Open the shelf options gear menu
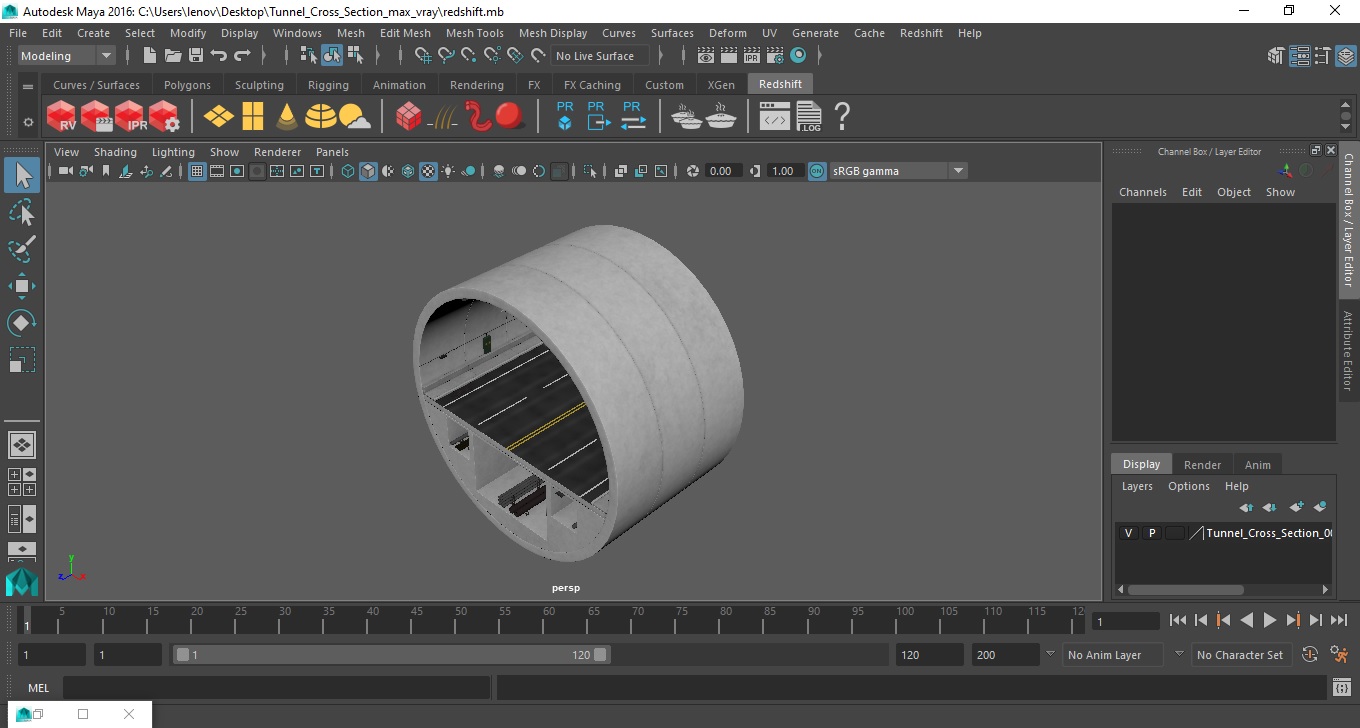 pos(28,122)
